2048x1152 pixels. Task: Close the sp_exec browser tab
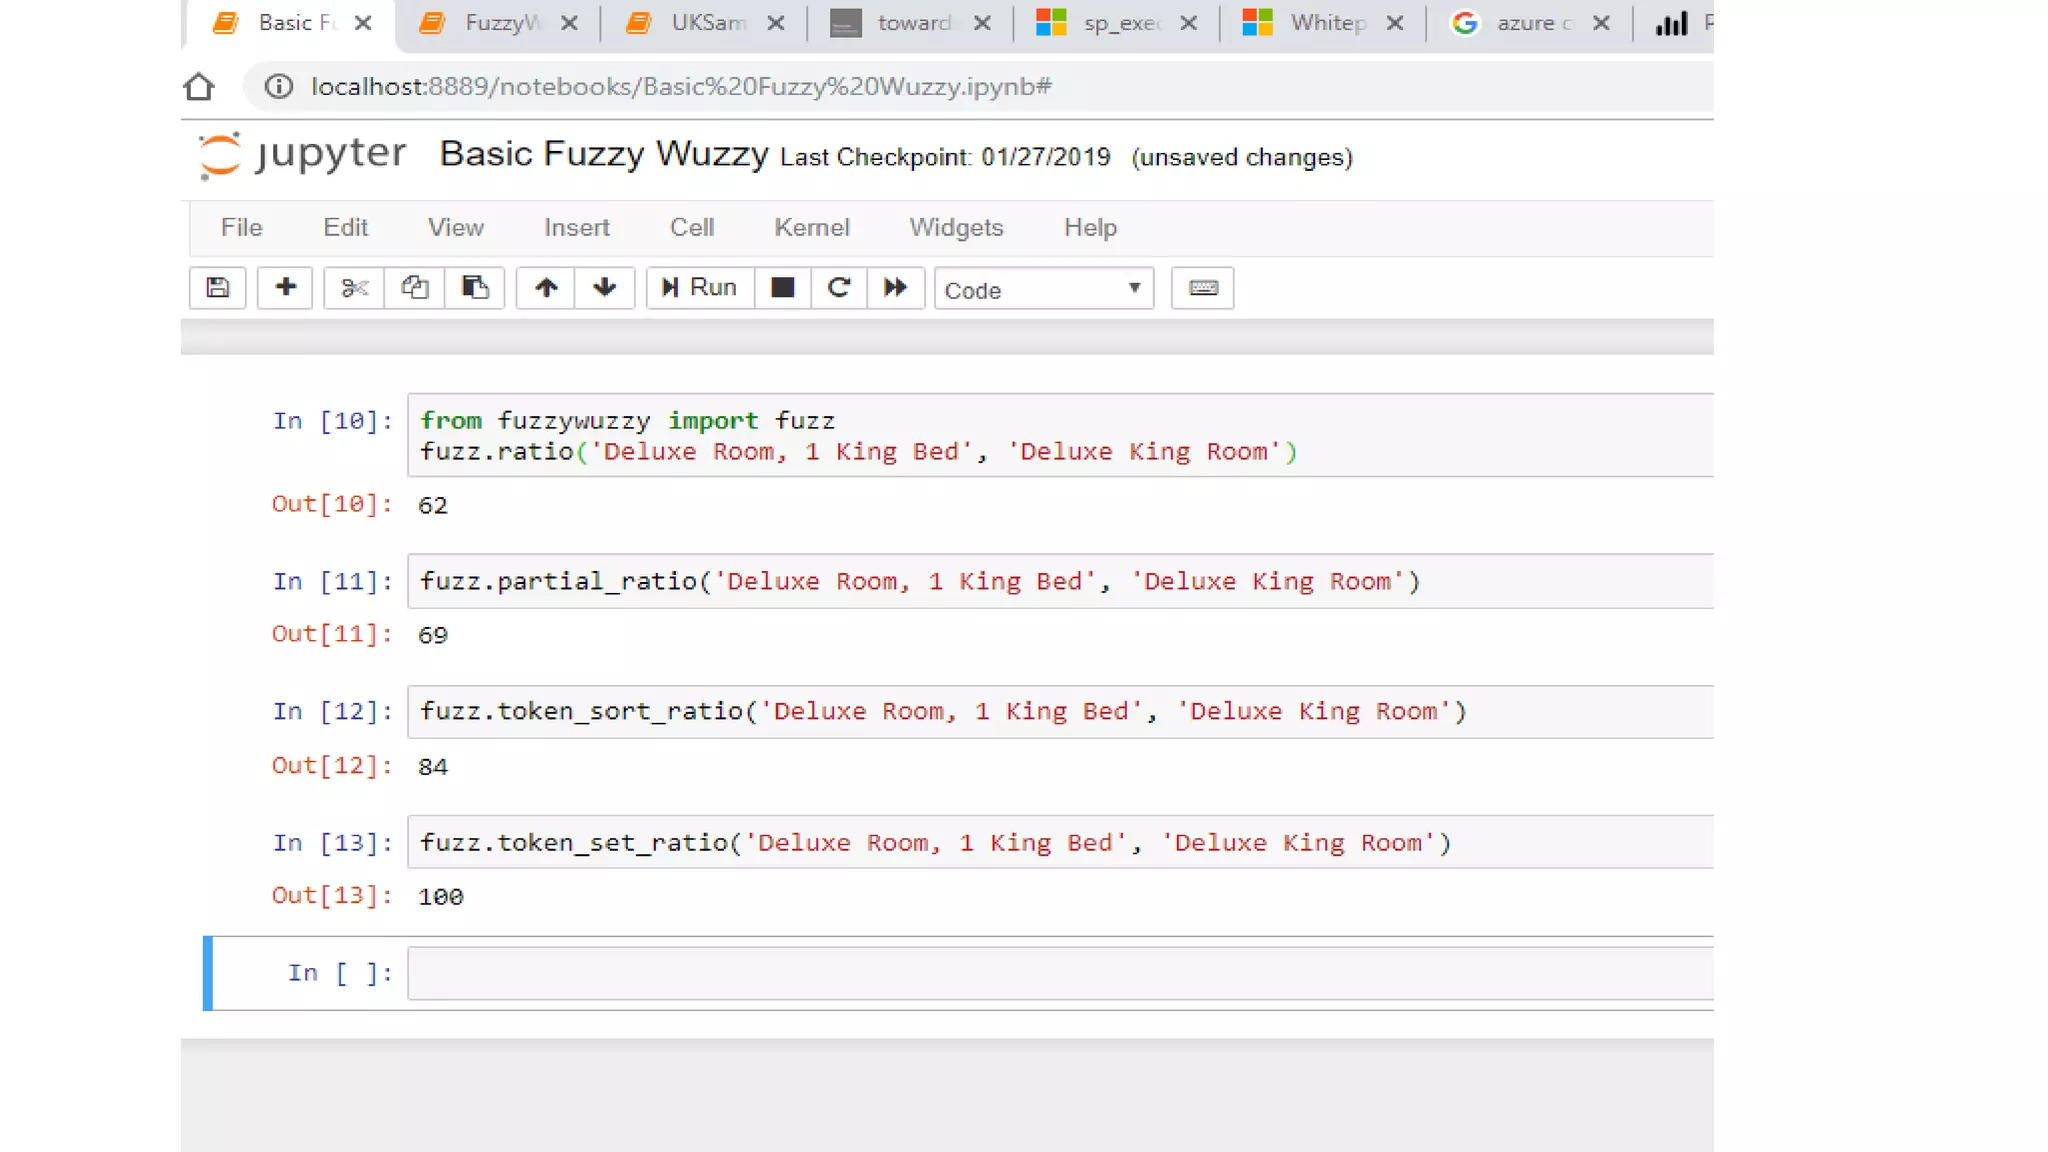(x=1189, y=23)
